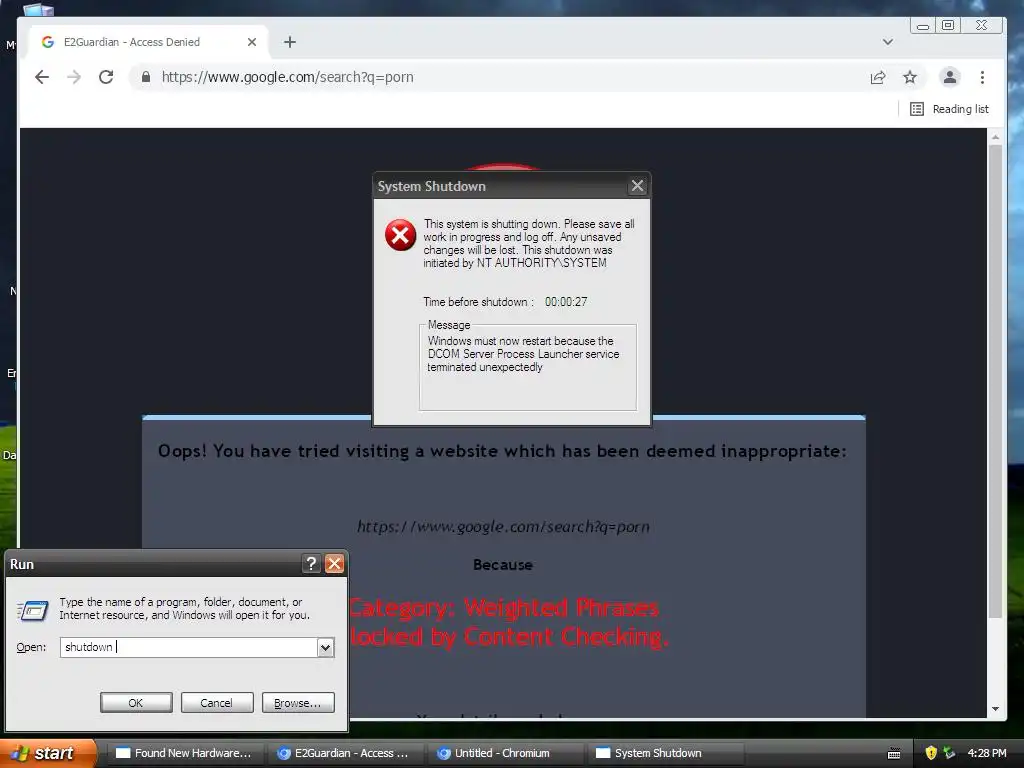Image resolution: width=1024 pixels, height=768 pixels.
Task: Click OK in the Run dialog
Action: tap(136, 703)
